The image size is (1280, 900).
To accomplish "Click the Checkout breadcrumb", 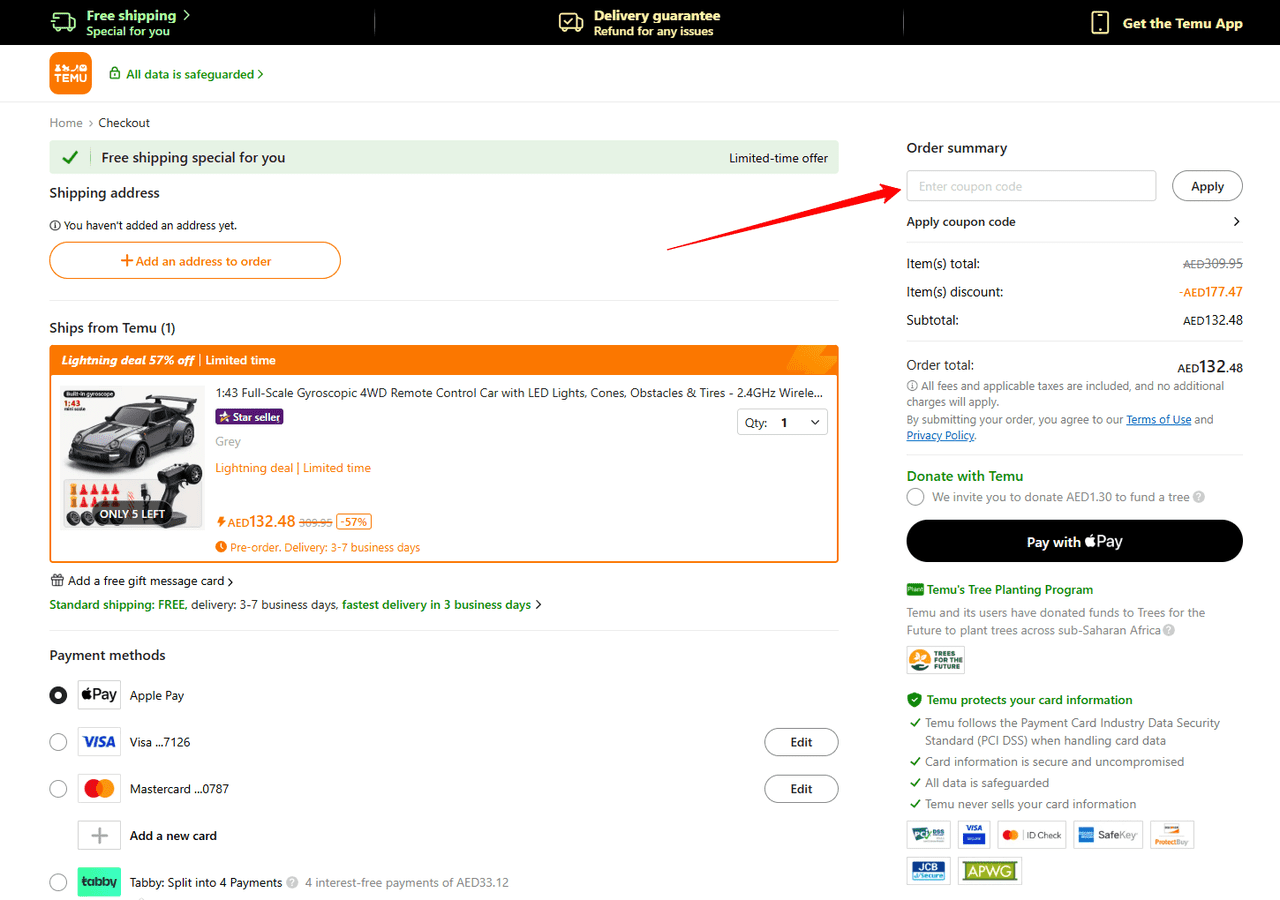I will tap(124, 123).
